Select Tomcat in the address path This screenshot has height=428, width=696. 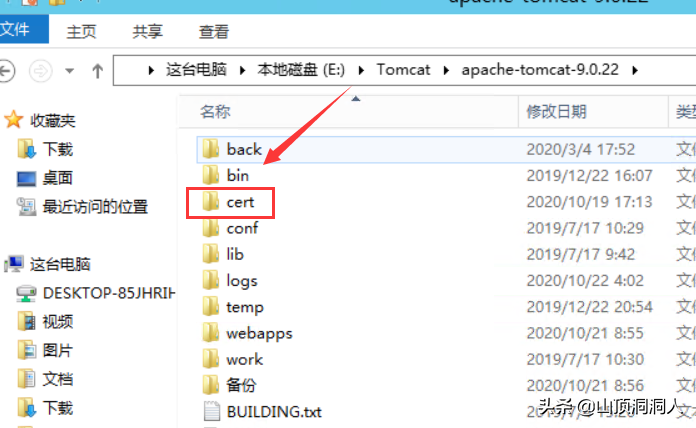pos(403,70)
